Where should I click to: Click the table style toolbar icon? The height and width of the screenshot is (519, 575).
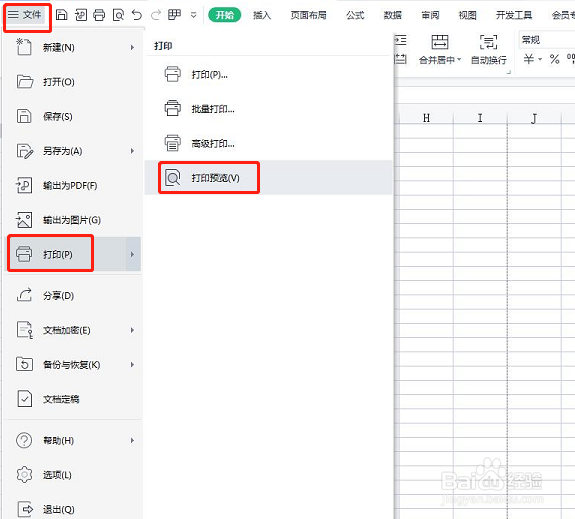tap(175, 15)
